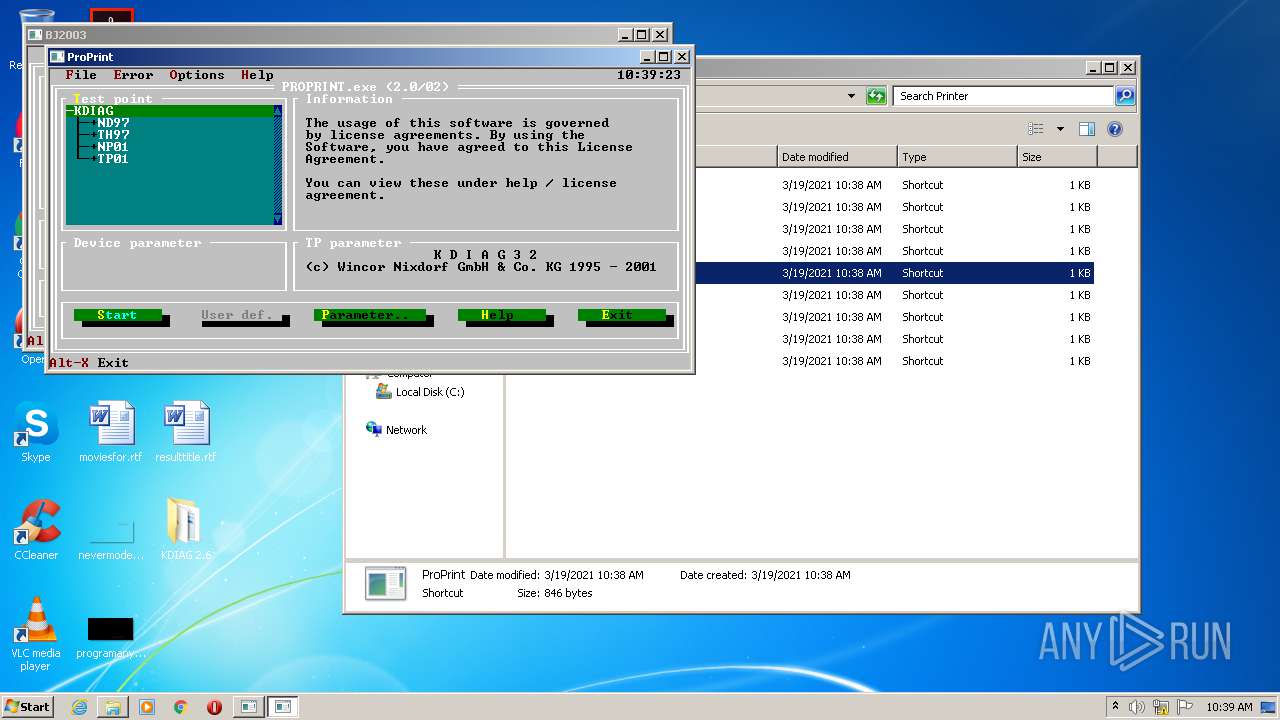Sort by the Size column header
Screen dimensions: 1280x720
point(1057,157)
